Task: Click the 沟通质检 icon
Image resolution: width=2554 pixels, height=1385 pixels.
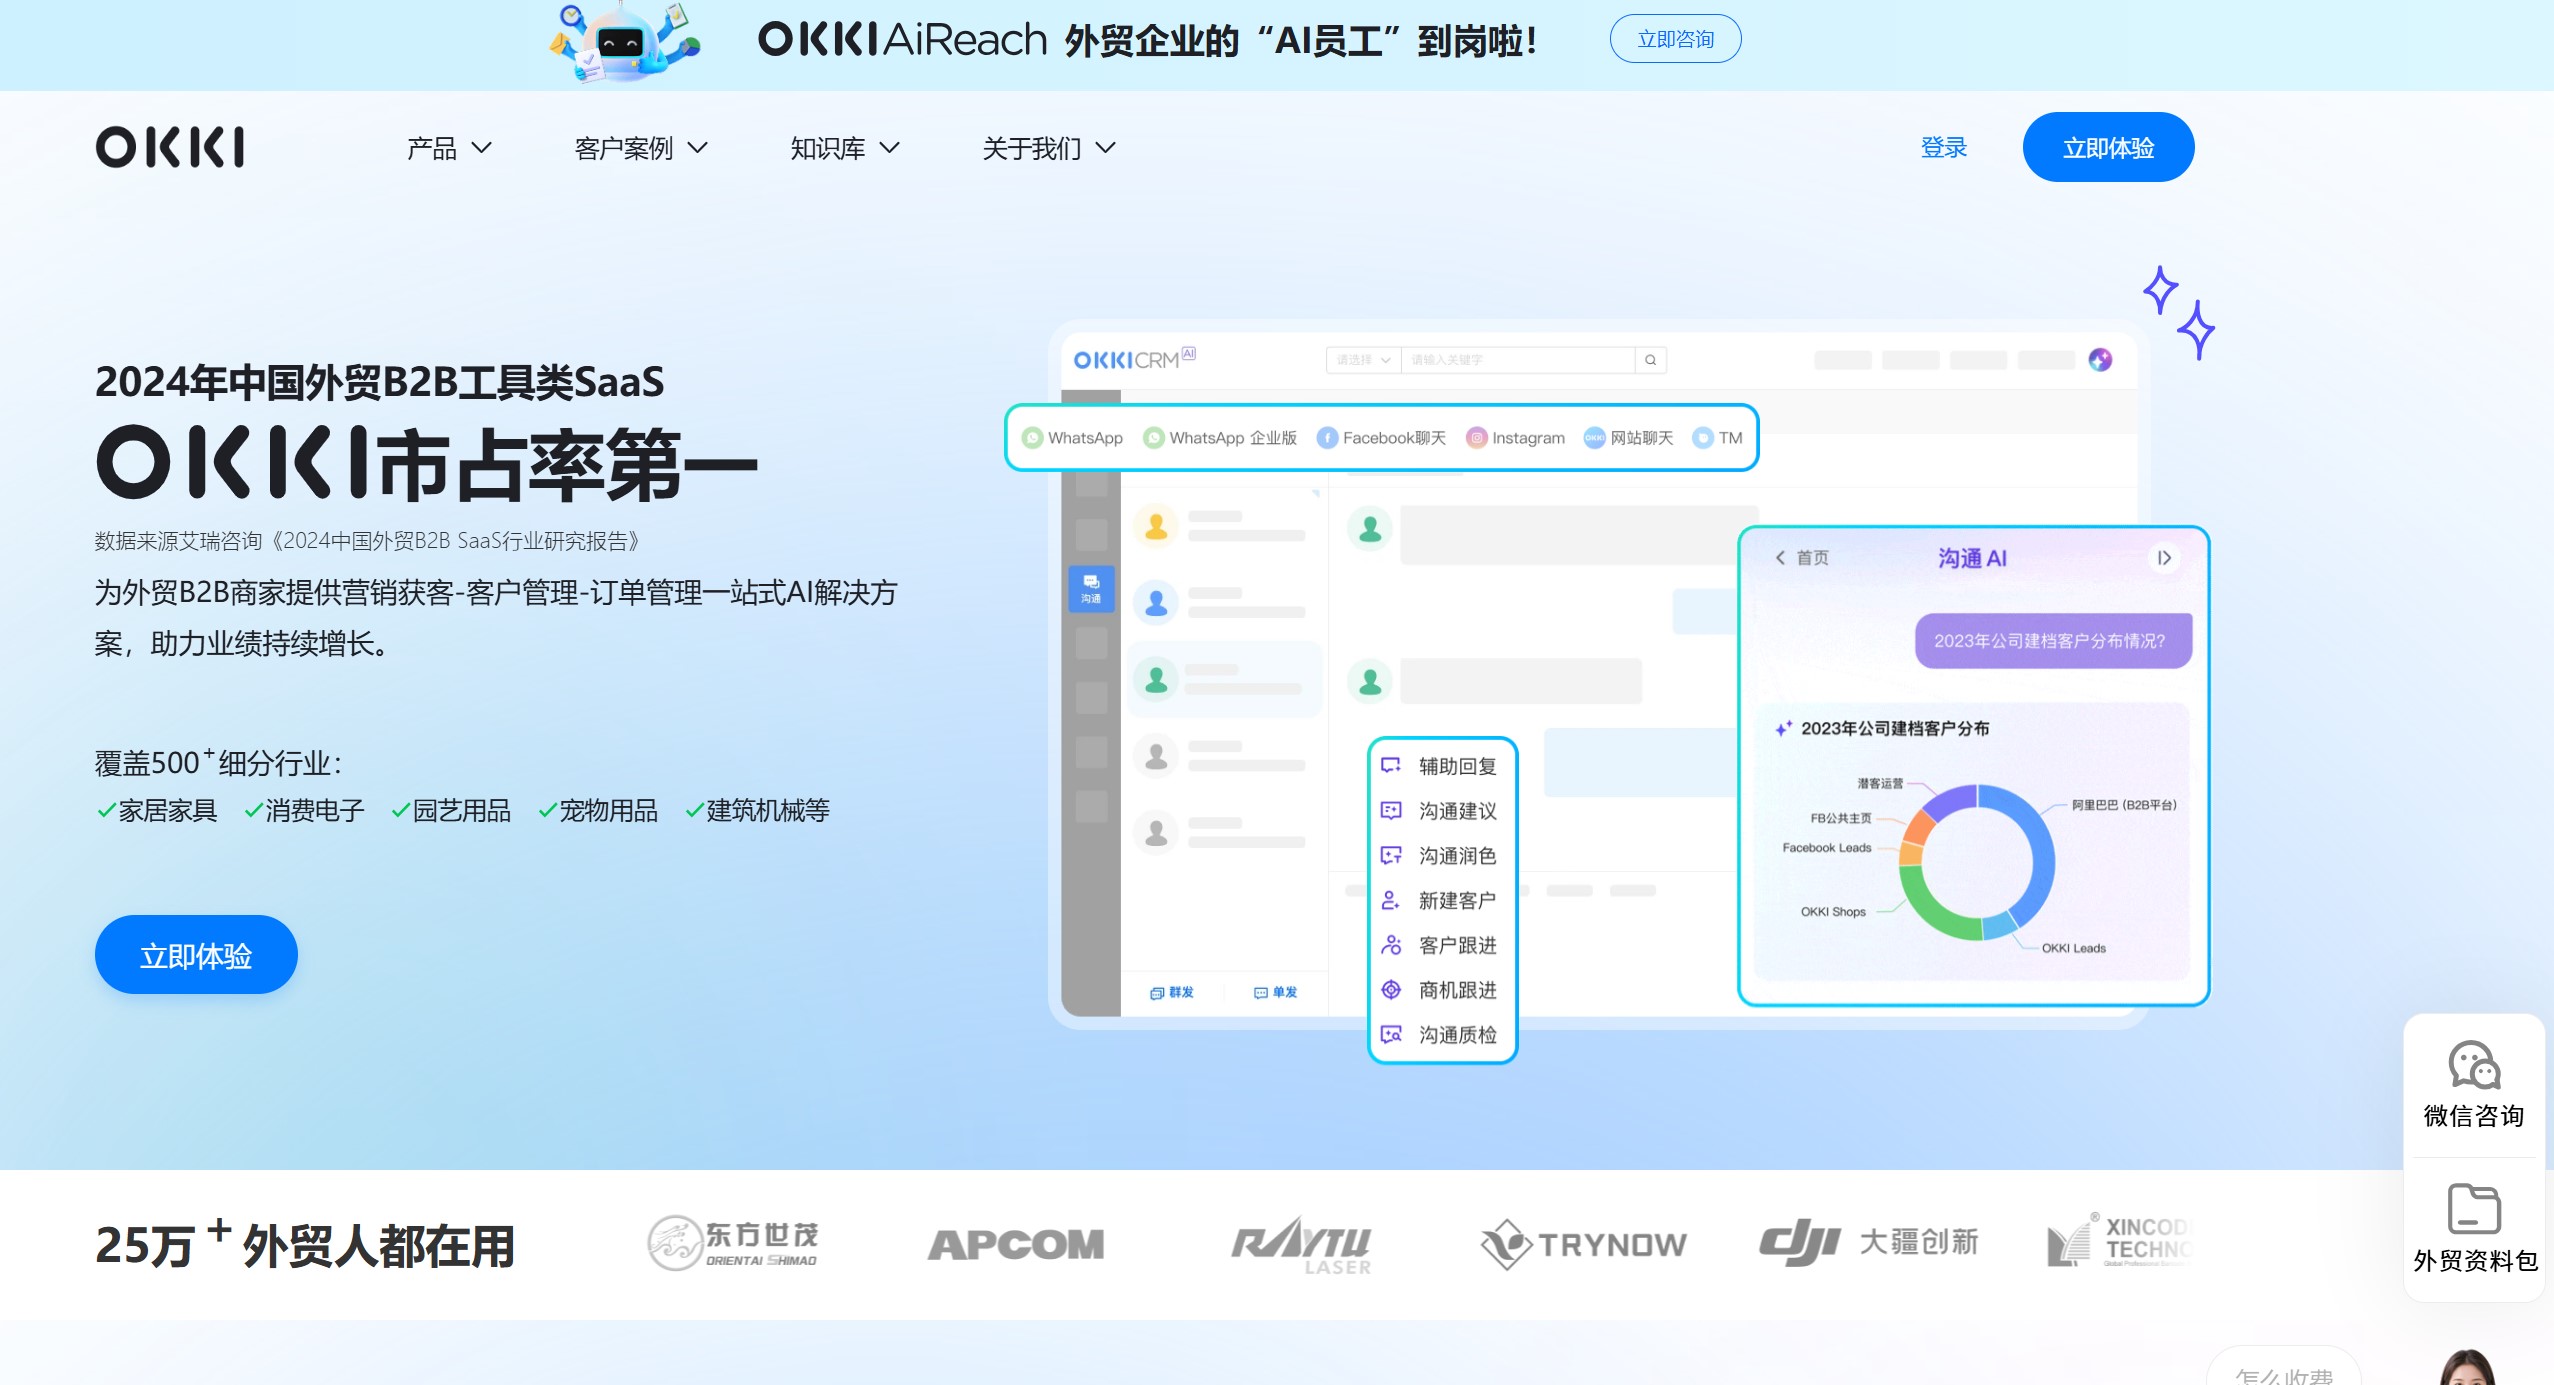Action: pos(1391,1035)
